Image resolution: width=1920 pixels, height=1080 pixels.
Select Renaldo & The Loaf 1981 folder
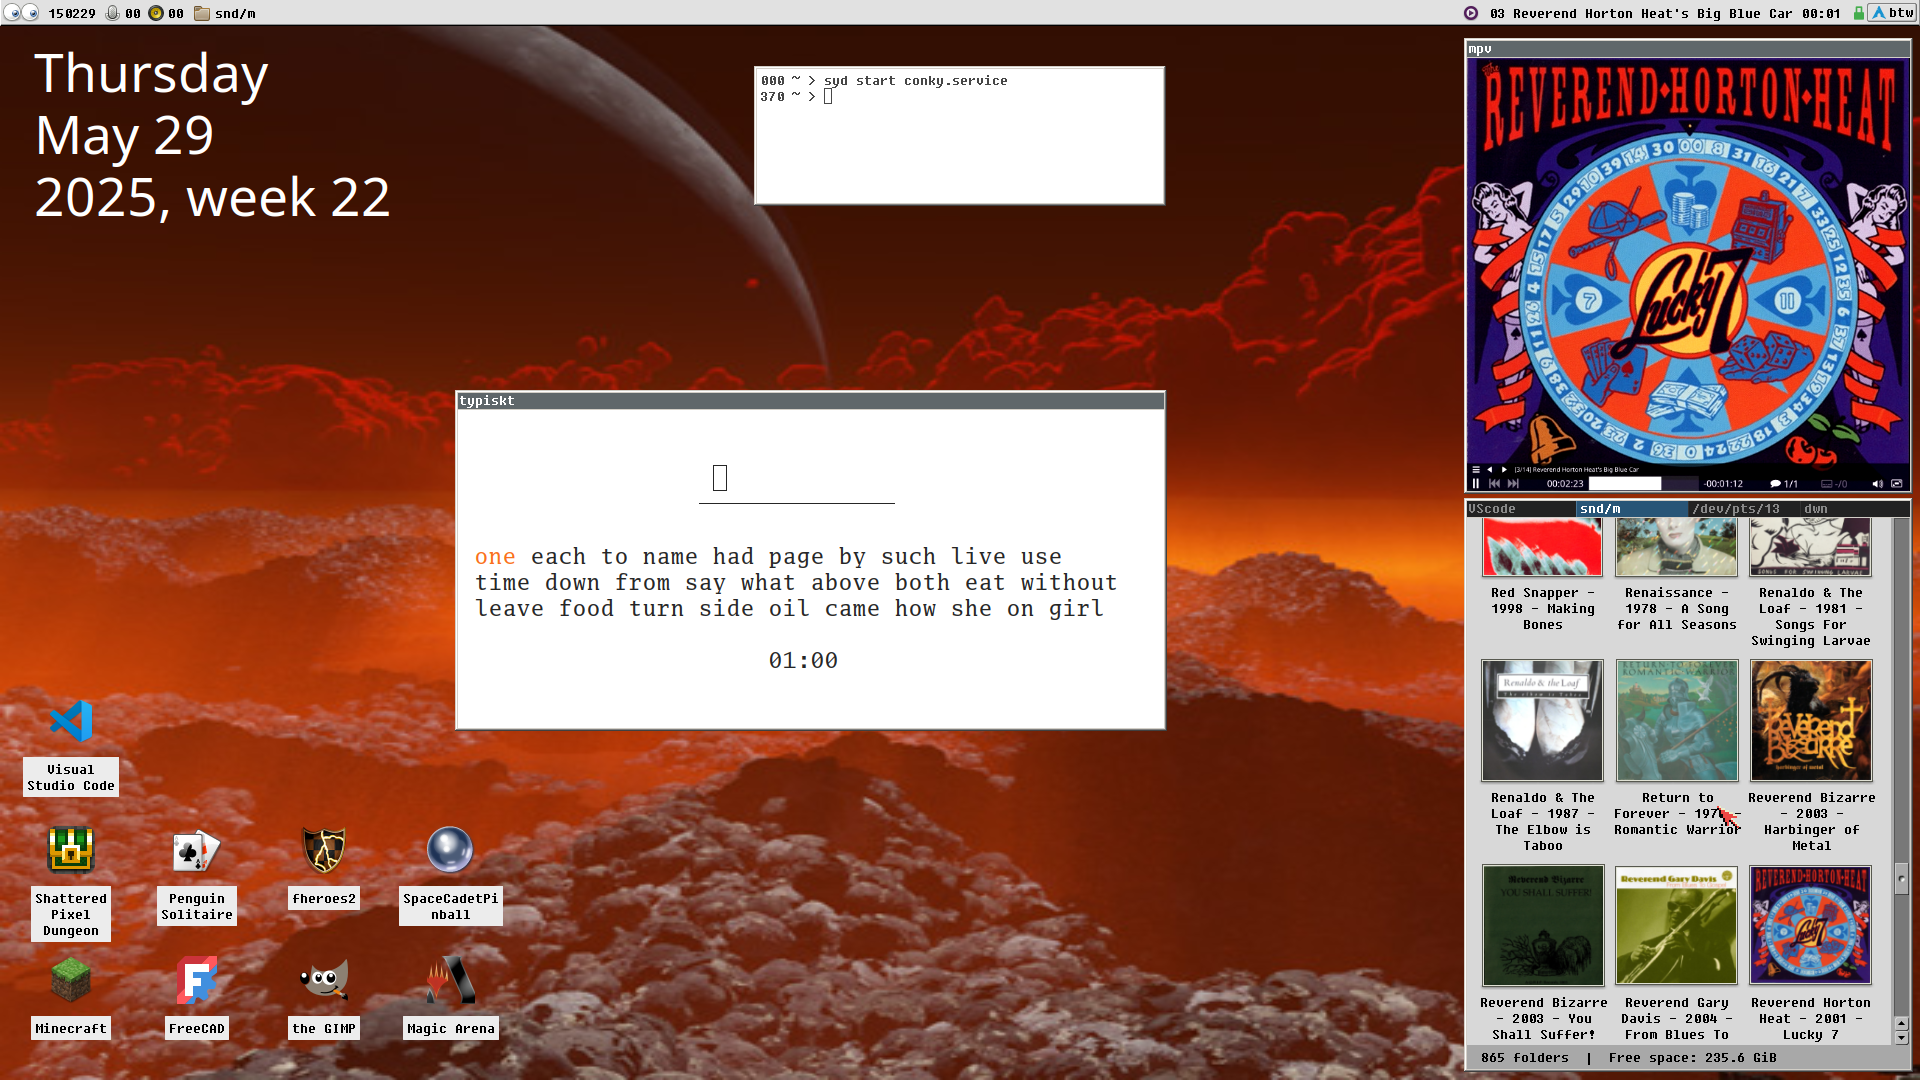click(1810, 584)
